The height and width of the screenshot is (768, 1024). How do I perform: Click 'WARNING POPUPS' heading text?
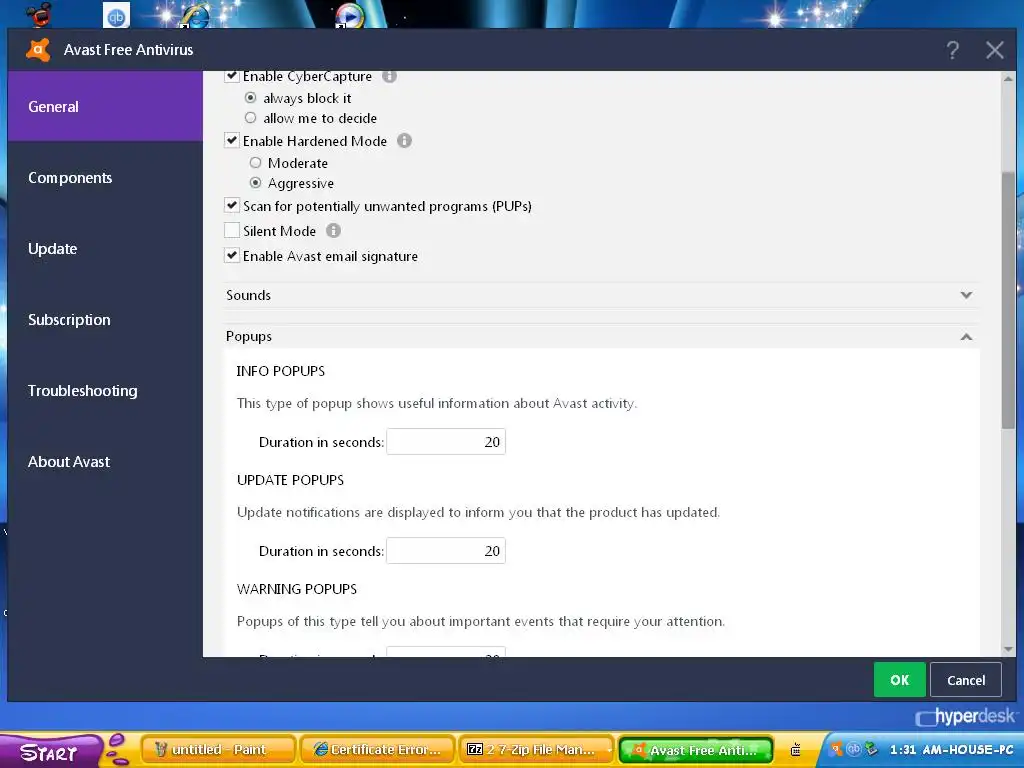tap(297, 589)
